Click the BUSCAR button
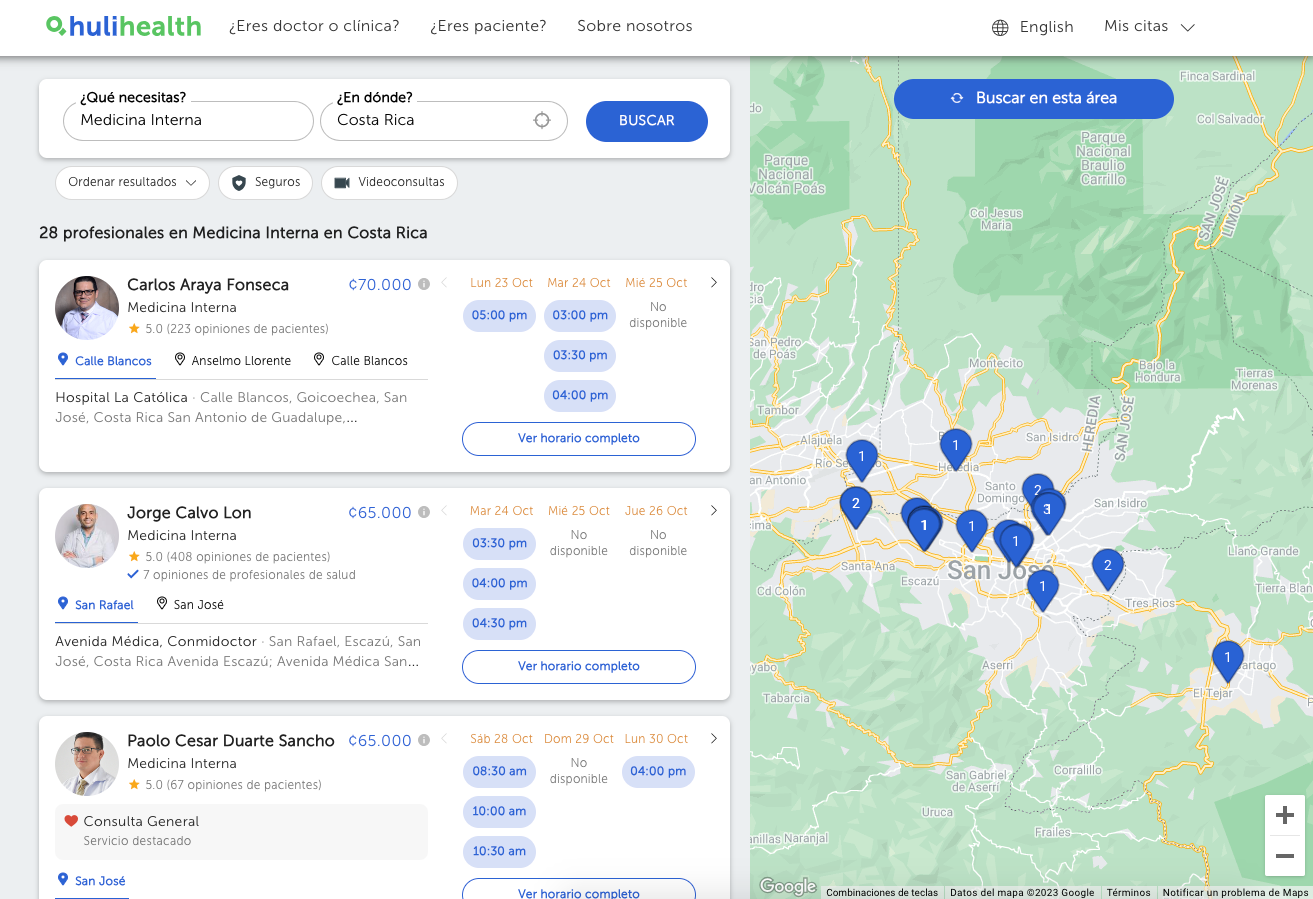This screenshot has height=899, width=1313. pos(647,121)
